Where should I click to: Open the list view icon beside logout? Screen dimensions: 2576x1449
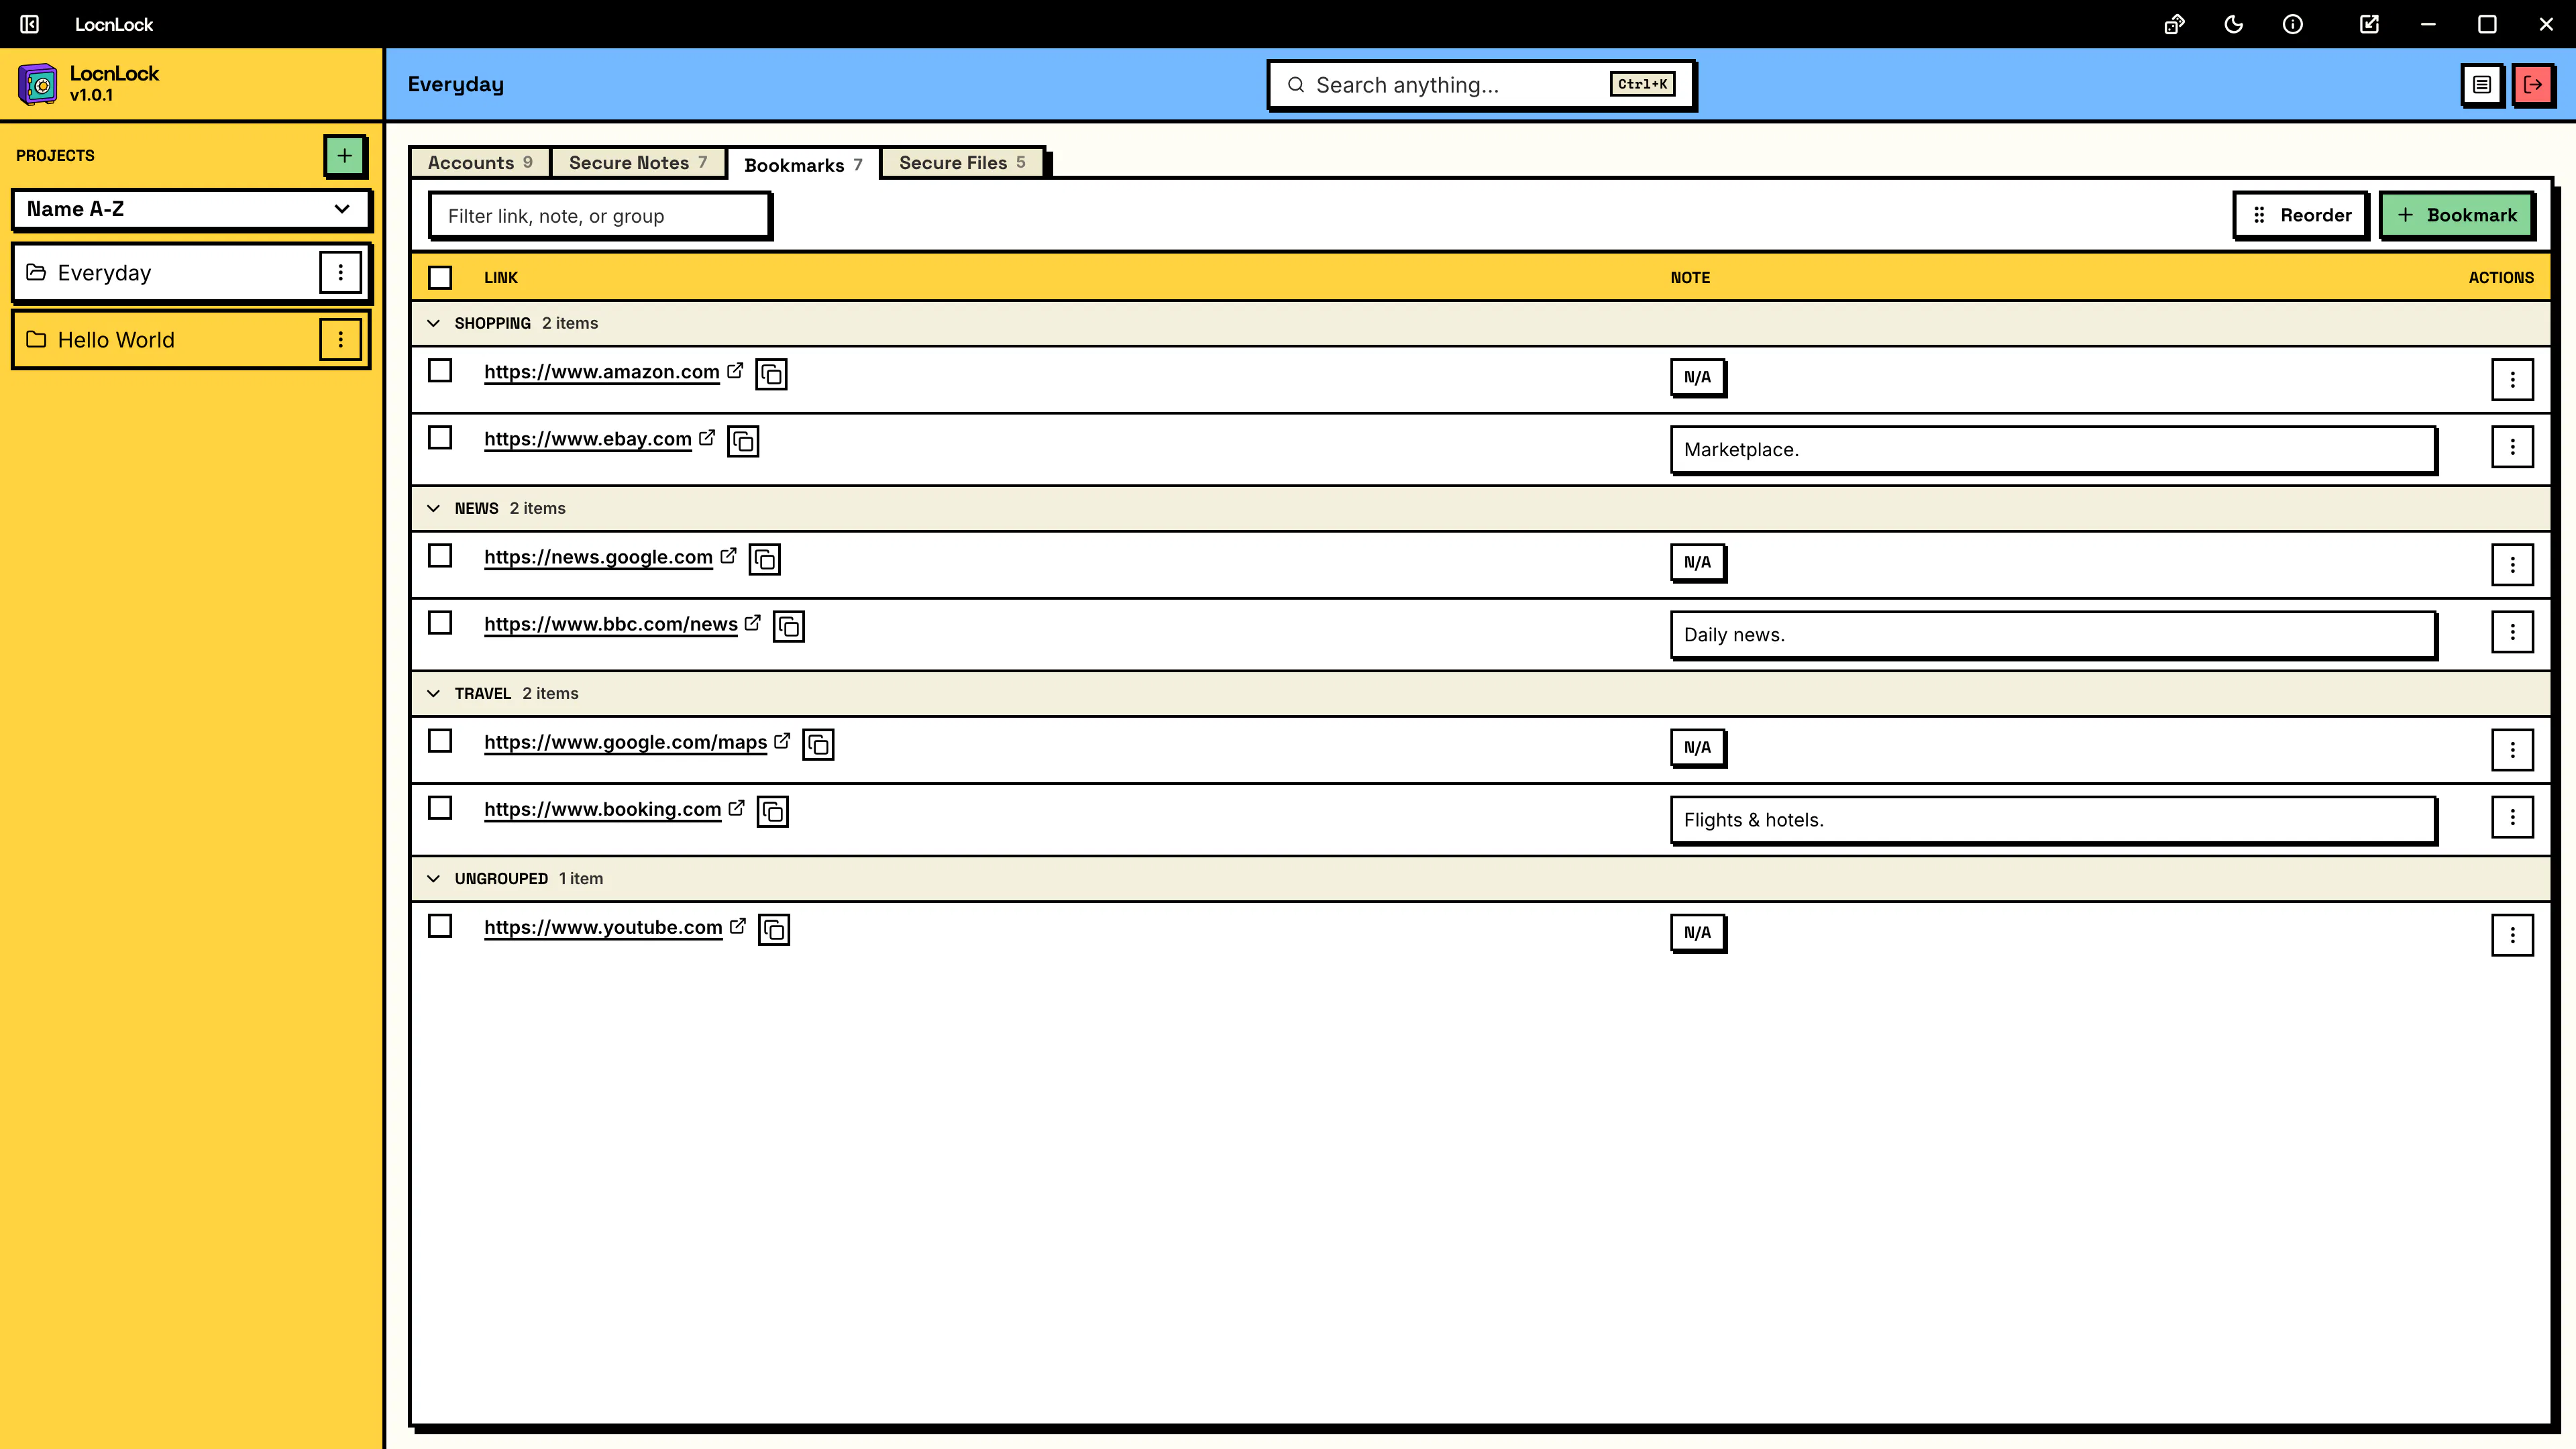click(x=2482, y=85)
